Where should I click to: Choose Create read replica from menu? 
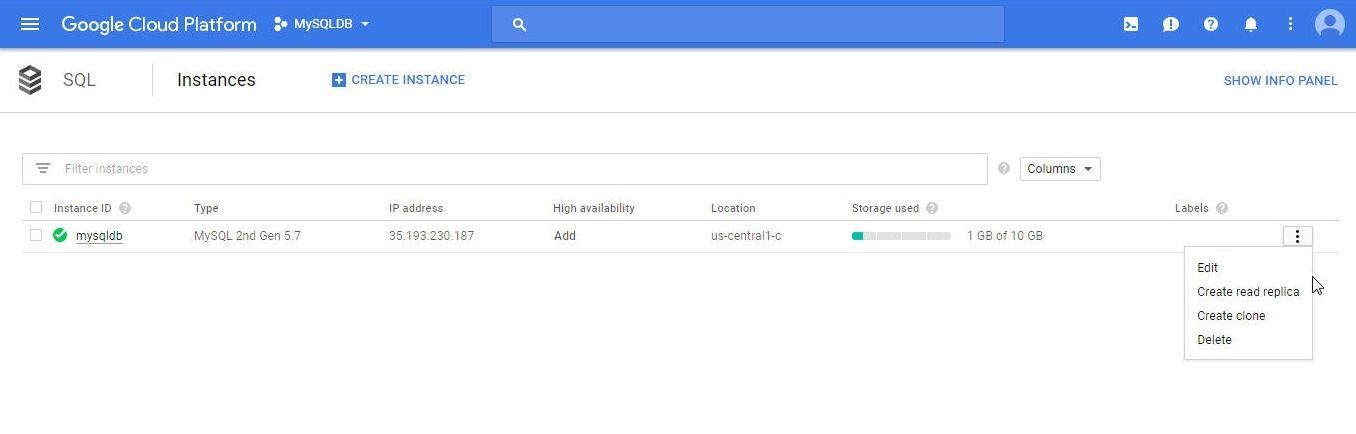[x=1248, y=292]
